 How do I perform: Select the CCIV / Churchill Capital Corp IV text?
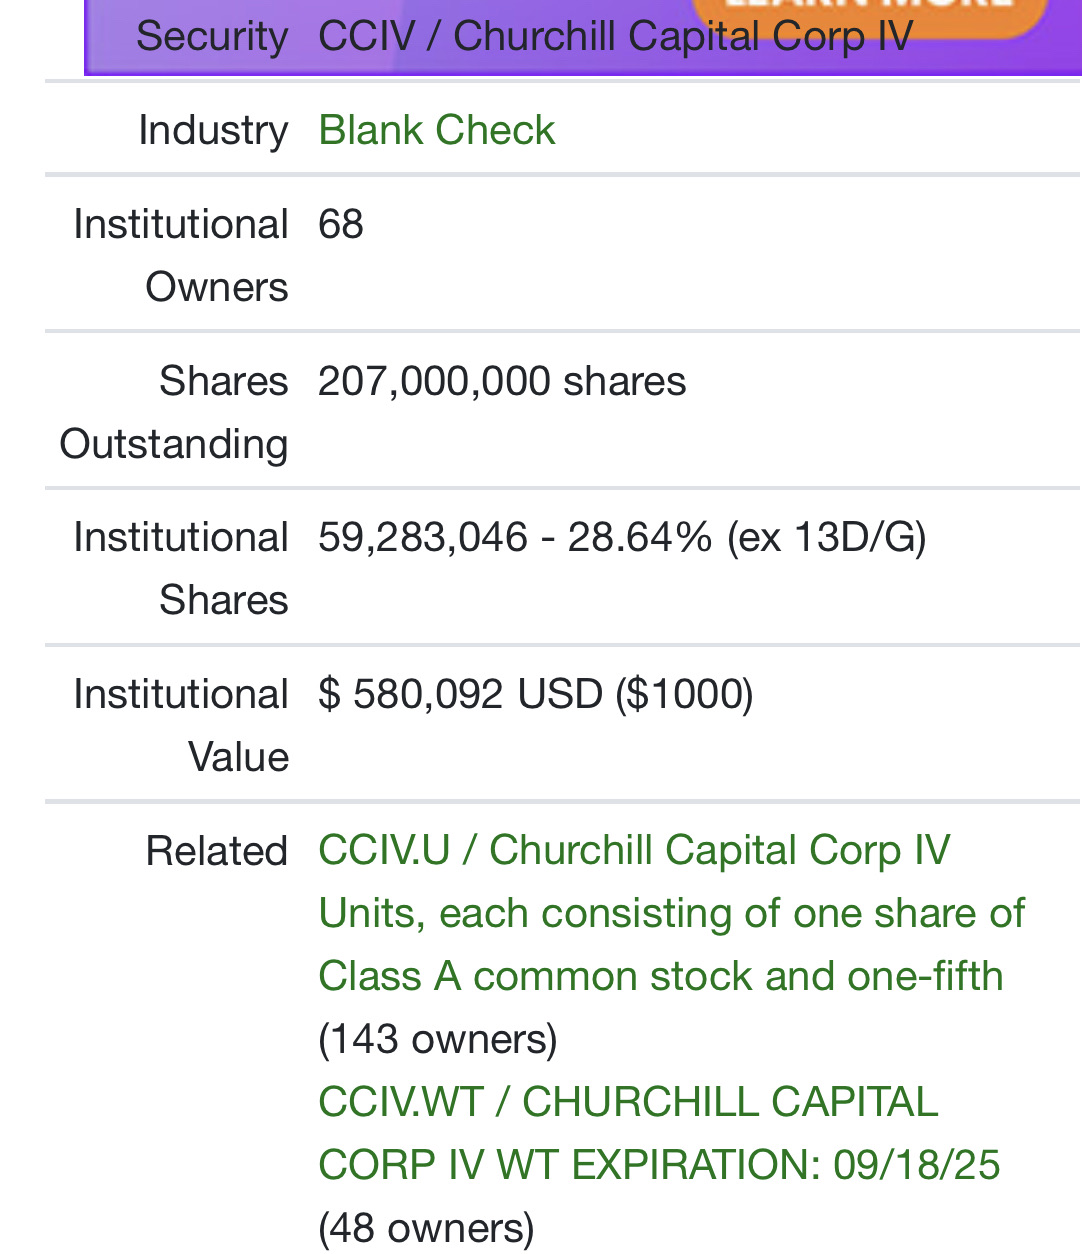point(615,37)
